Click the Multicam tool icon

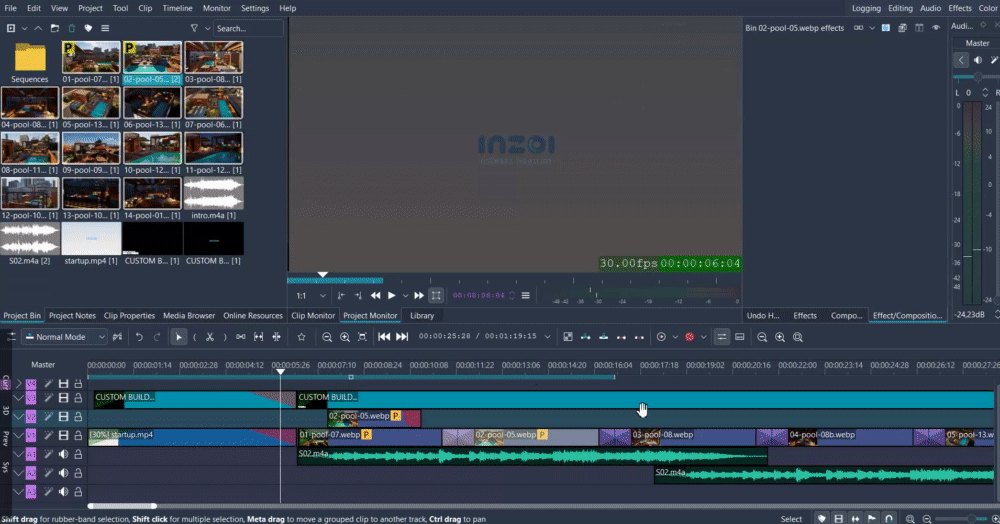pyautogui.click(x=277, y=337)
